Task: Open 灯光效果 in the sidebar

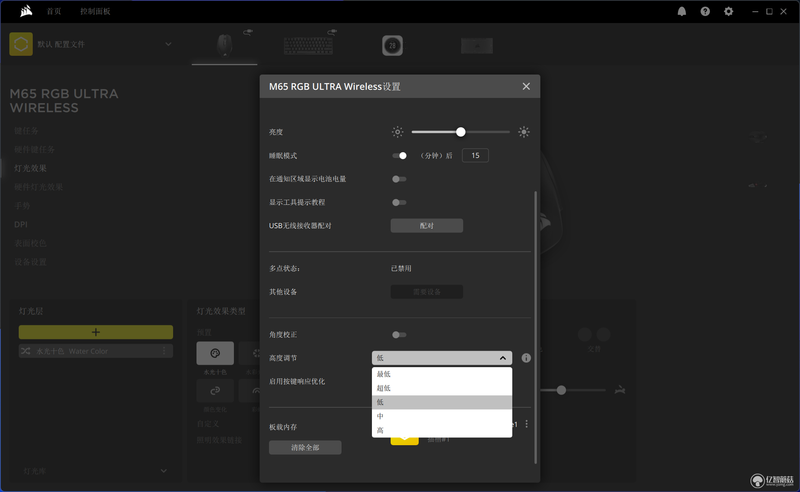Action: (30, 168)
